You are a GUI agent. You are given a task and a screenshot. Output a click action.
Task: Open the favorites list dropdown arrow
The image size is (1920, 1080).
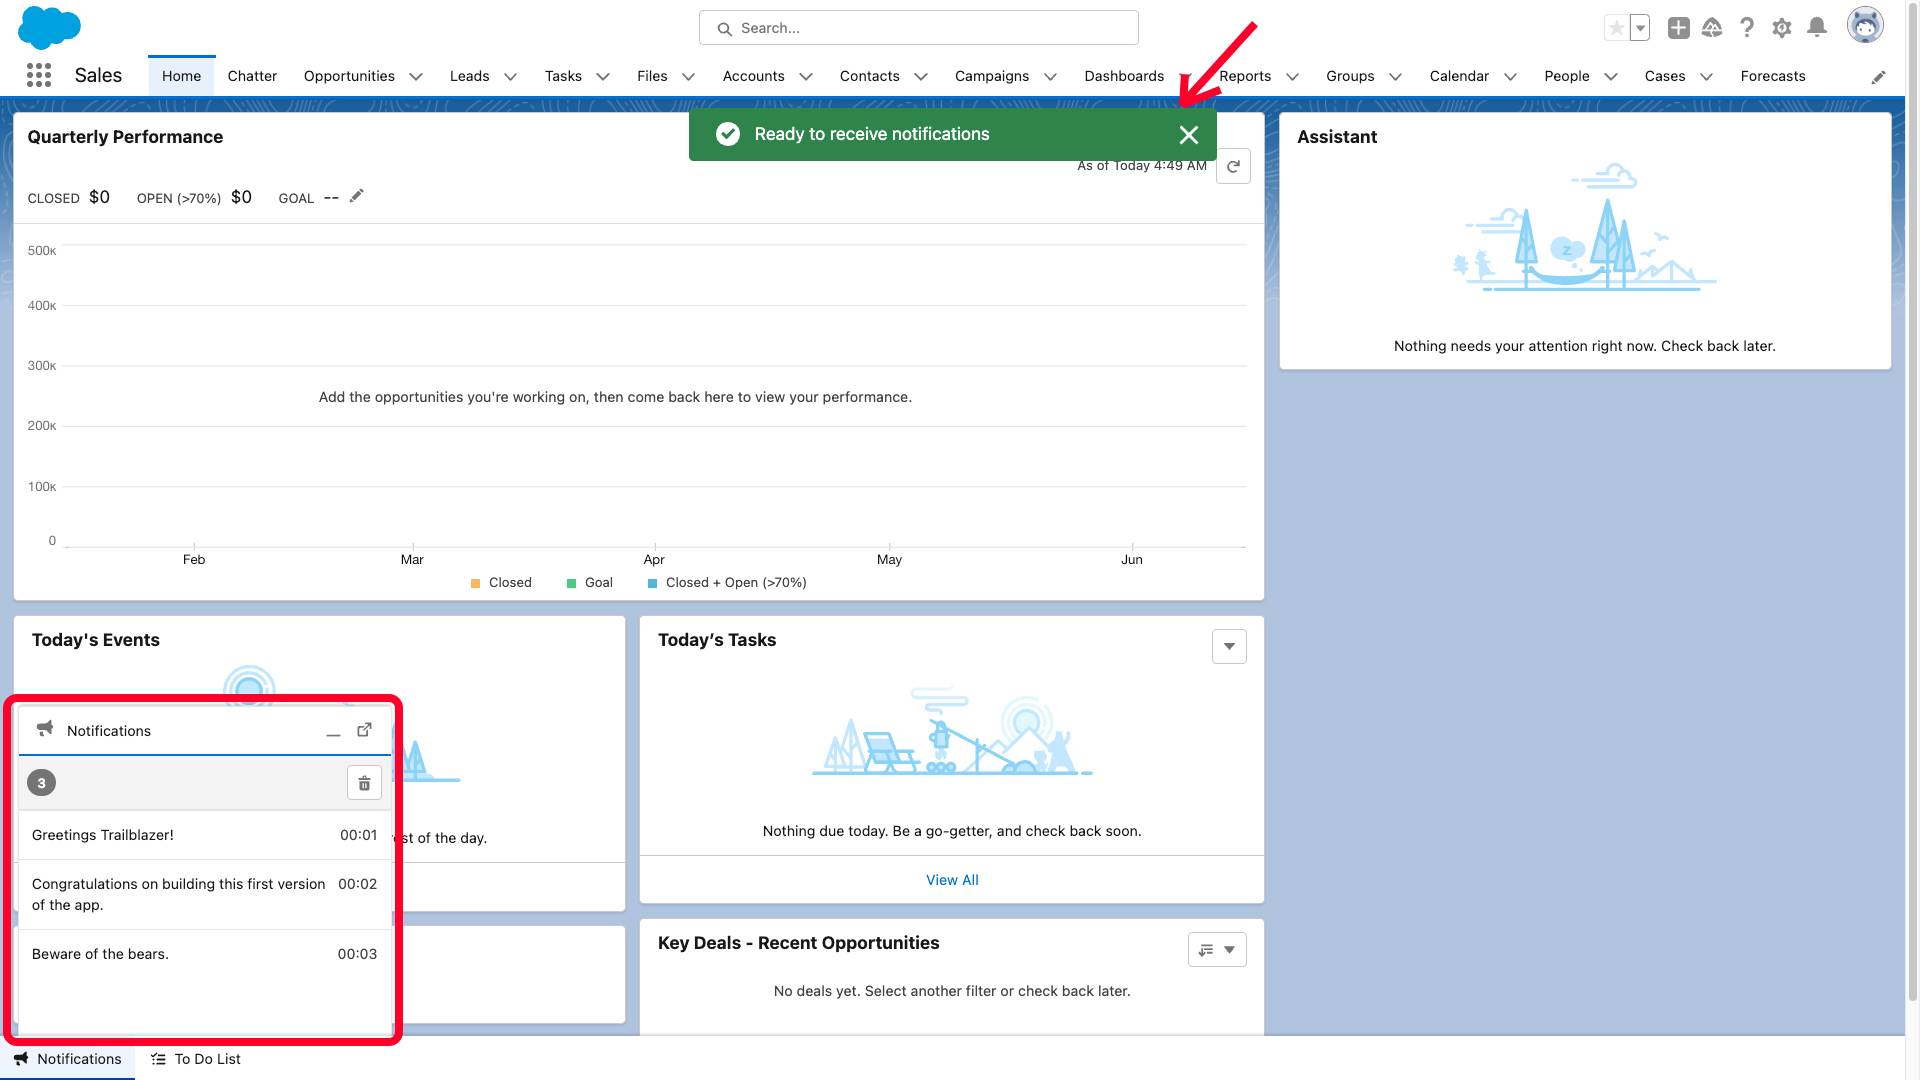pyautogui.click(x=1640, y=28)
